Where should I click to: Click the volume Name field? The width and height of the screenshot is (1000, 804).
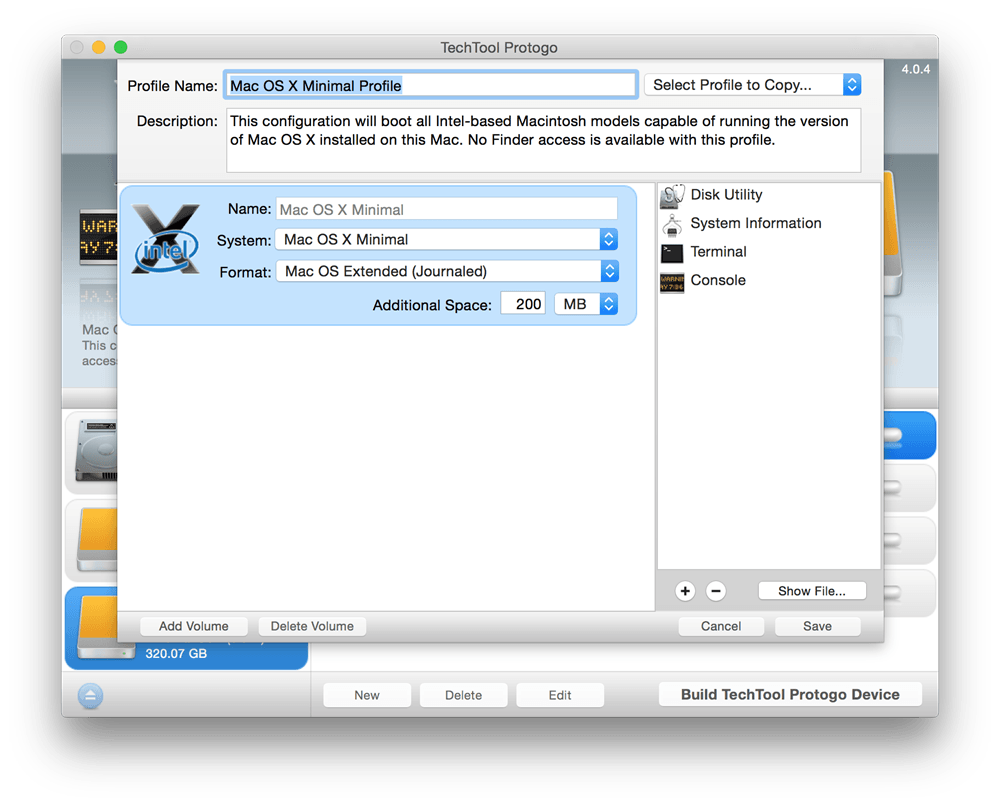point(446,209)
